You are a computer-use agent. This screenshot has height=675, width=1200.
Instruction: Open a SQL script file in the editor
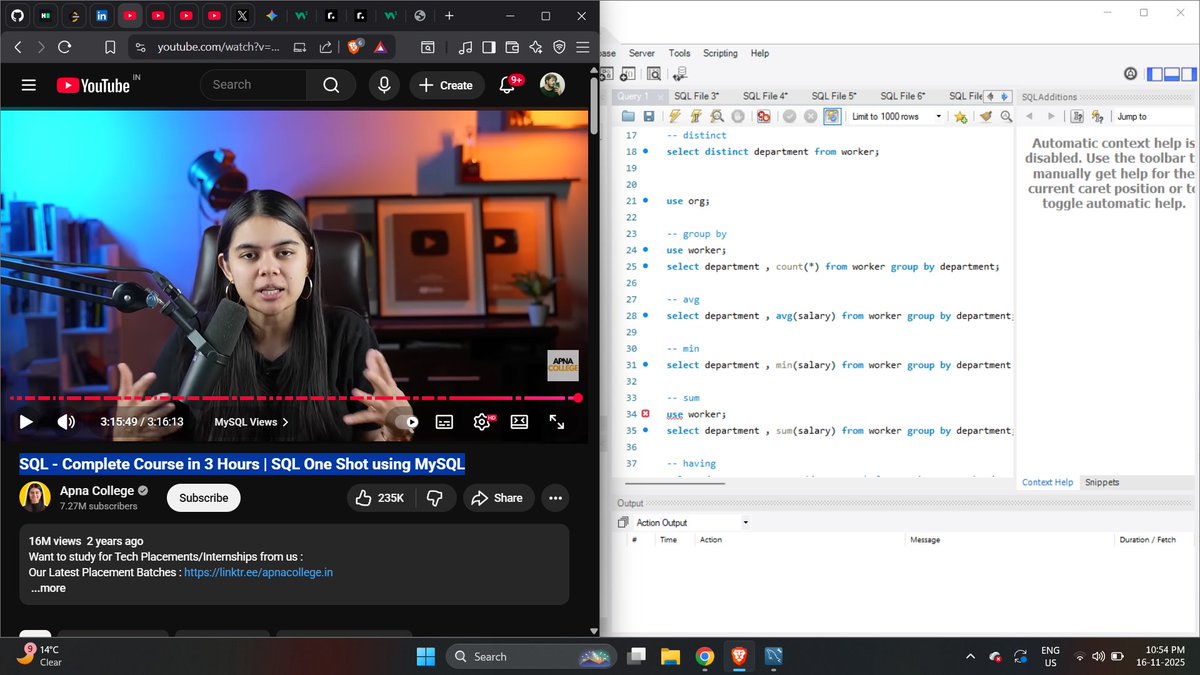point(628,117)
